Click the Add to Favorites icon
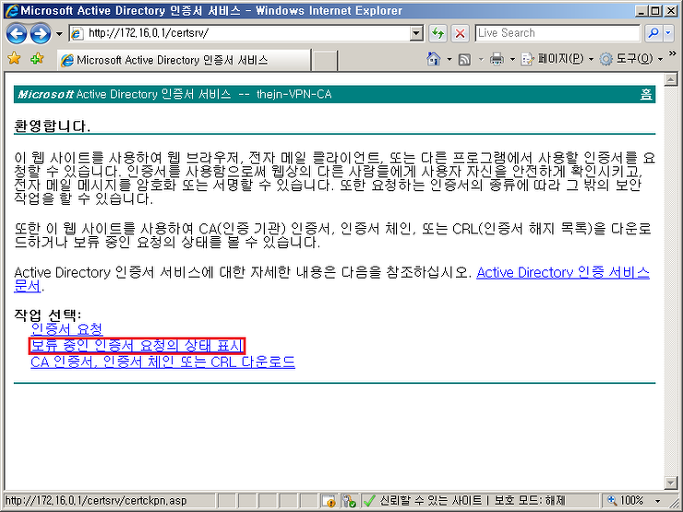Image resolution: width=683 pixels, height=512 pixels. pos(37,58)
